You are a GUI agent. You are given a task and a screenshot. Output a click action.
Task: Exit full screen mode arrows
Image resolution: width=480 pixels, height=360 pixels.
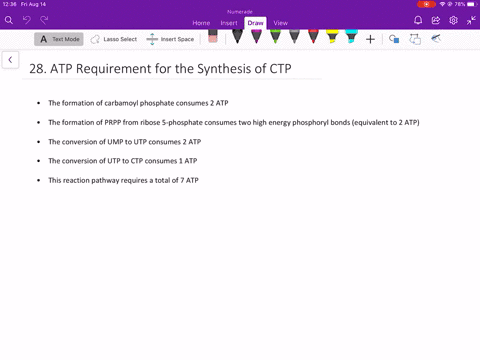tap(471, 20)
